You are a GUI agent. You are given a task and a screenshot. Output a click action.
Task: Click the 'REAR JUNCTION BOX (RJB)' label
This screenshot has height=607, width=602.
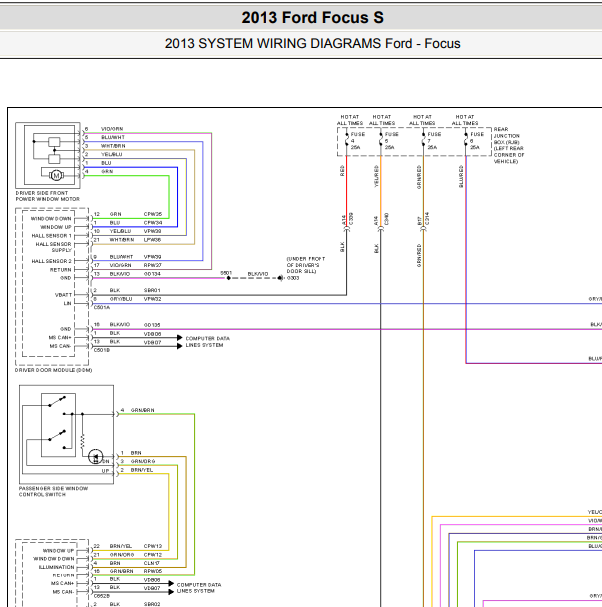(x=509, y=145)
